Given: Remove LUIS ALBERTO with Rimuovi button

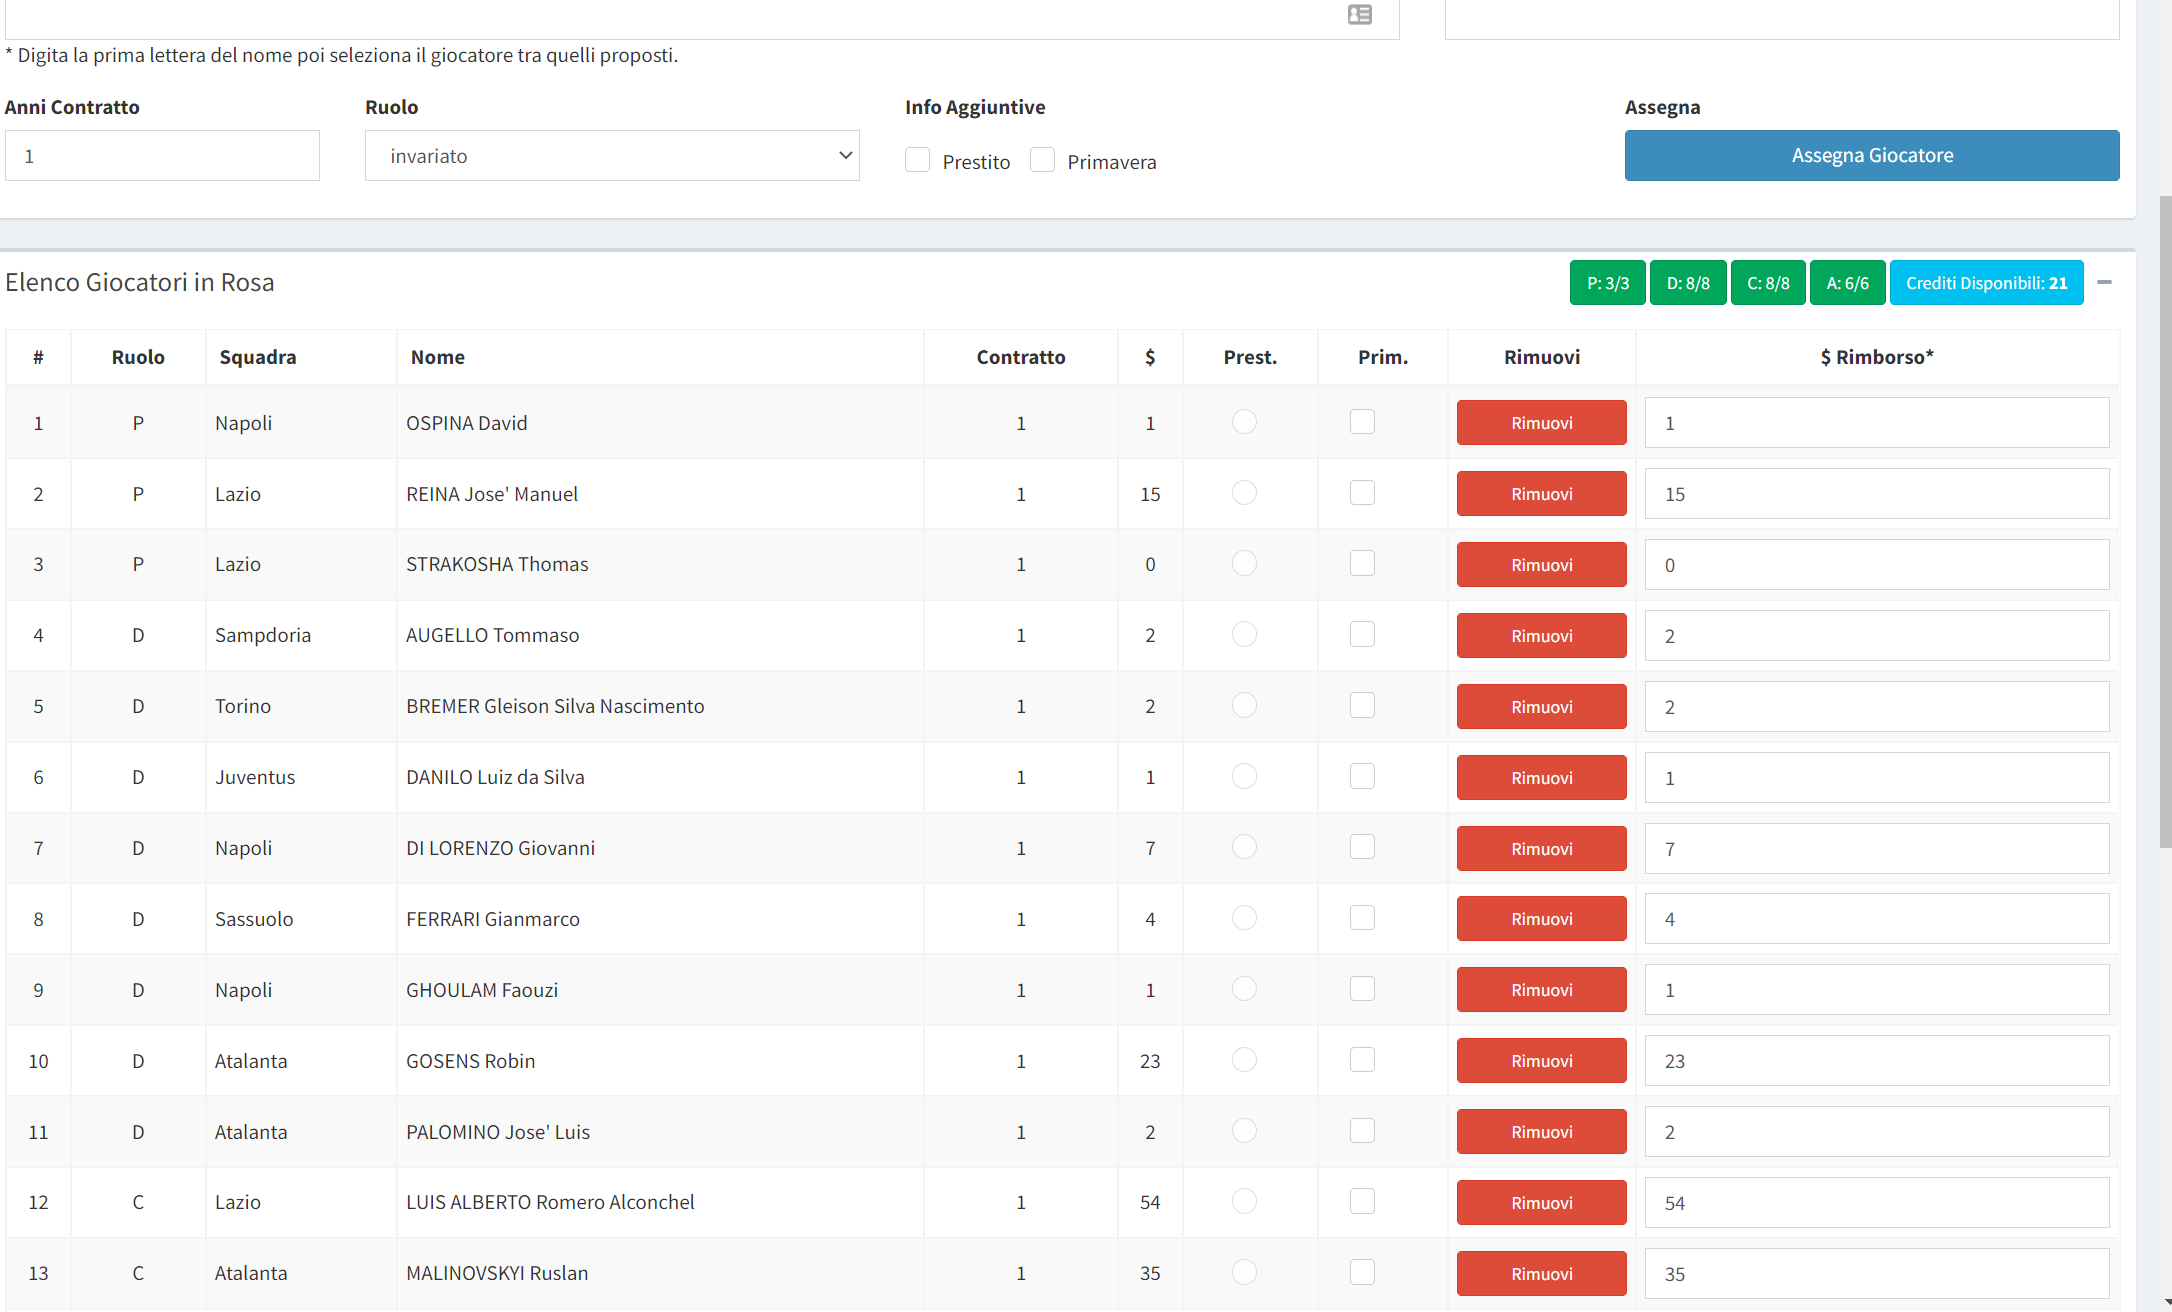Looking at the screenshot, I should pos(1541,1203).
